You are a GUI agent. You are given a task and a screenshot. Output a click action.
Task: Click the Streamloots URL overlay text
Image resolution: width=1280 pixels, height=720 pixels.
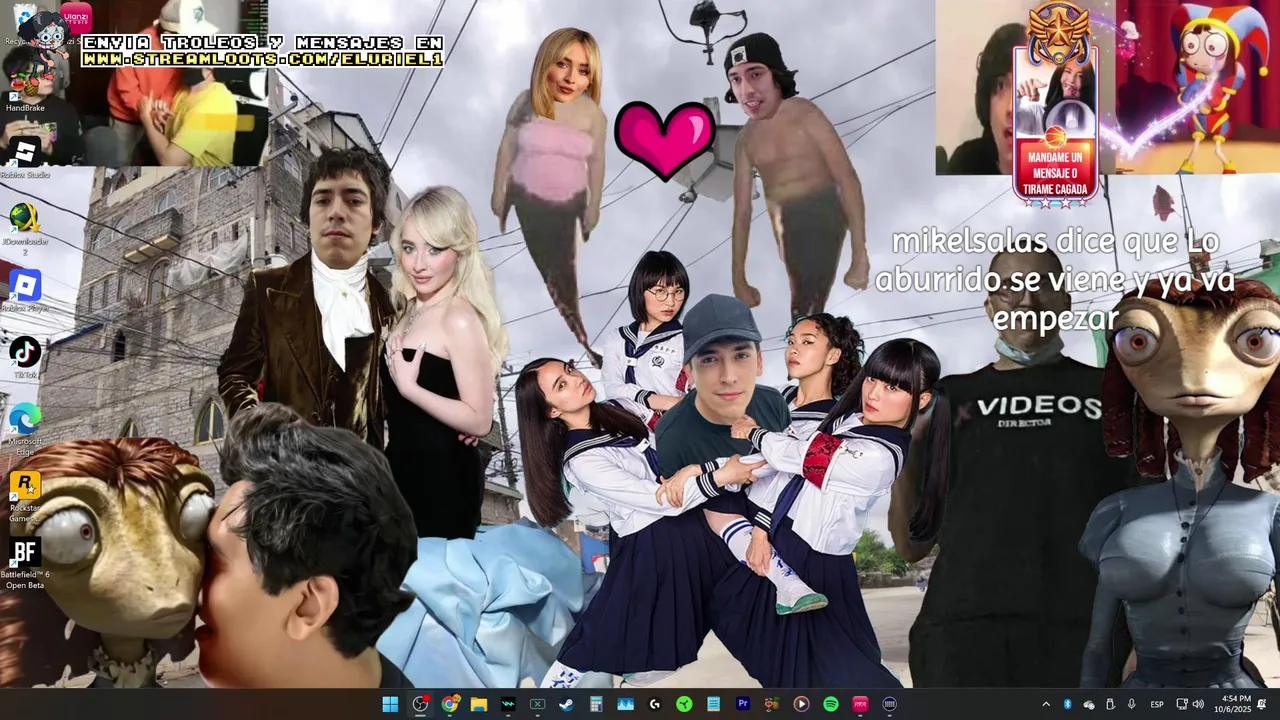pyautogui.click(x=262, y=60)
